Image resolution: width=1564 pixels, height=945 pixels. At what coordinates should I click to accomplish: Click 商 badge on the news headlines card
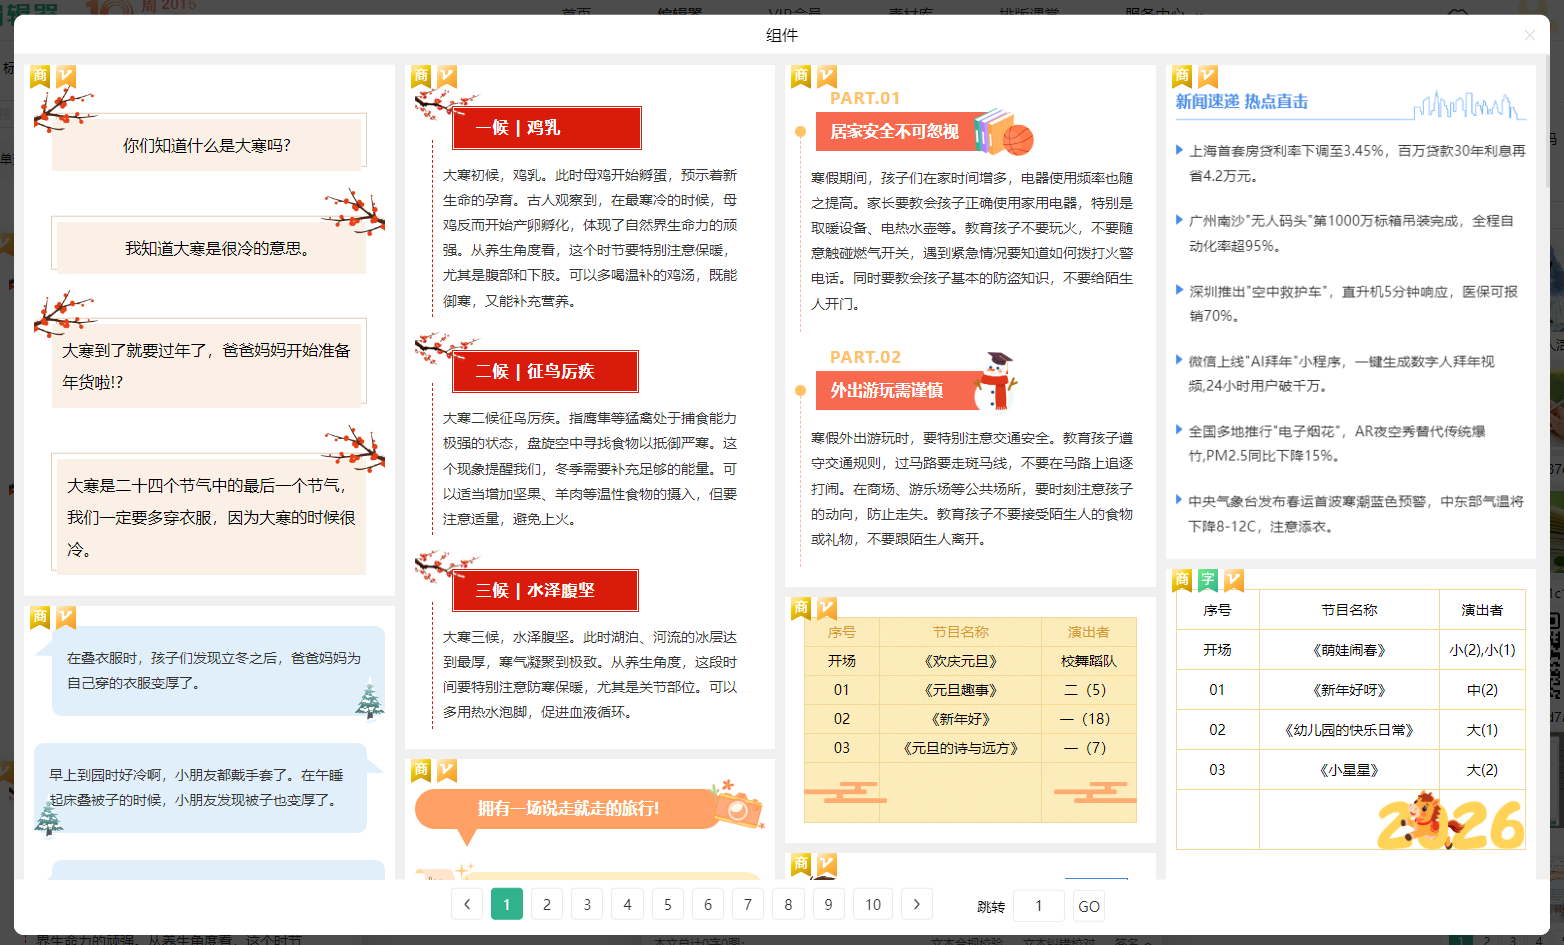pos(1182,76)
